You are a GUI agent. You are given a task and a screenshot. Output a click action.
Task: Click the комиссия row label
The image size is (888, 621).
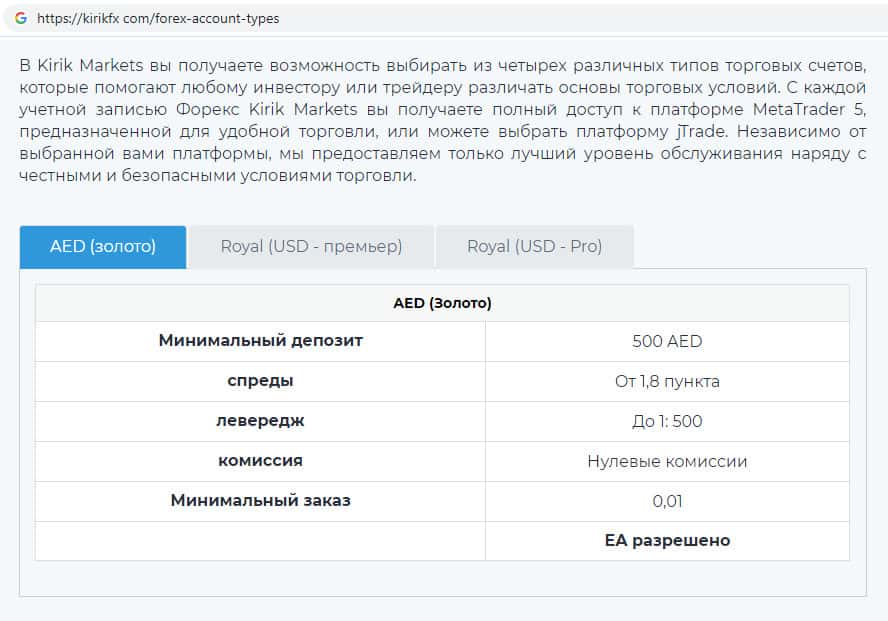pos(260,461)
